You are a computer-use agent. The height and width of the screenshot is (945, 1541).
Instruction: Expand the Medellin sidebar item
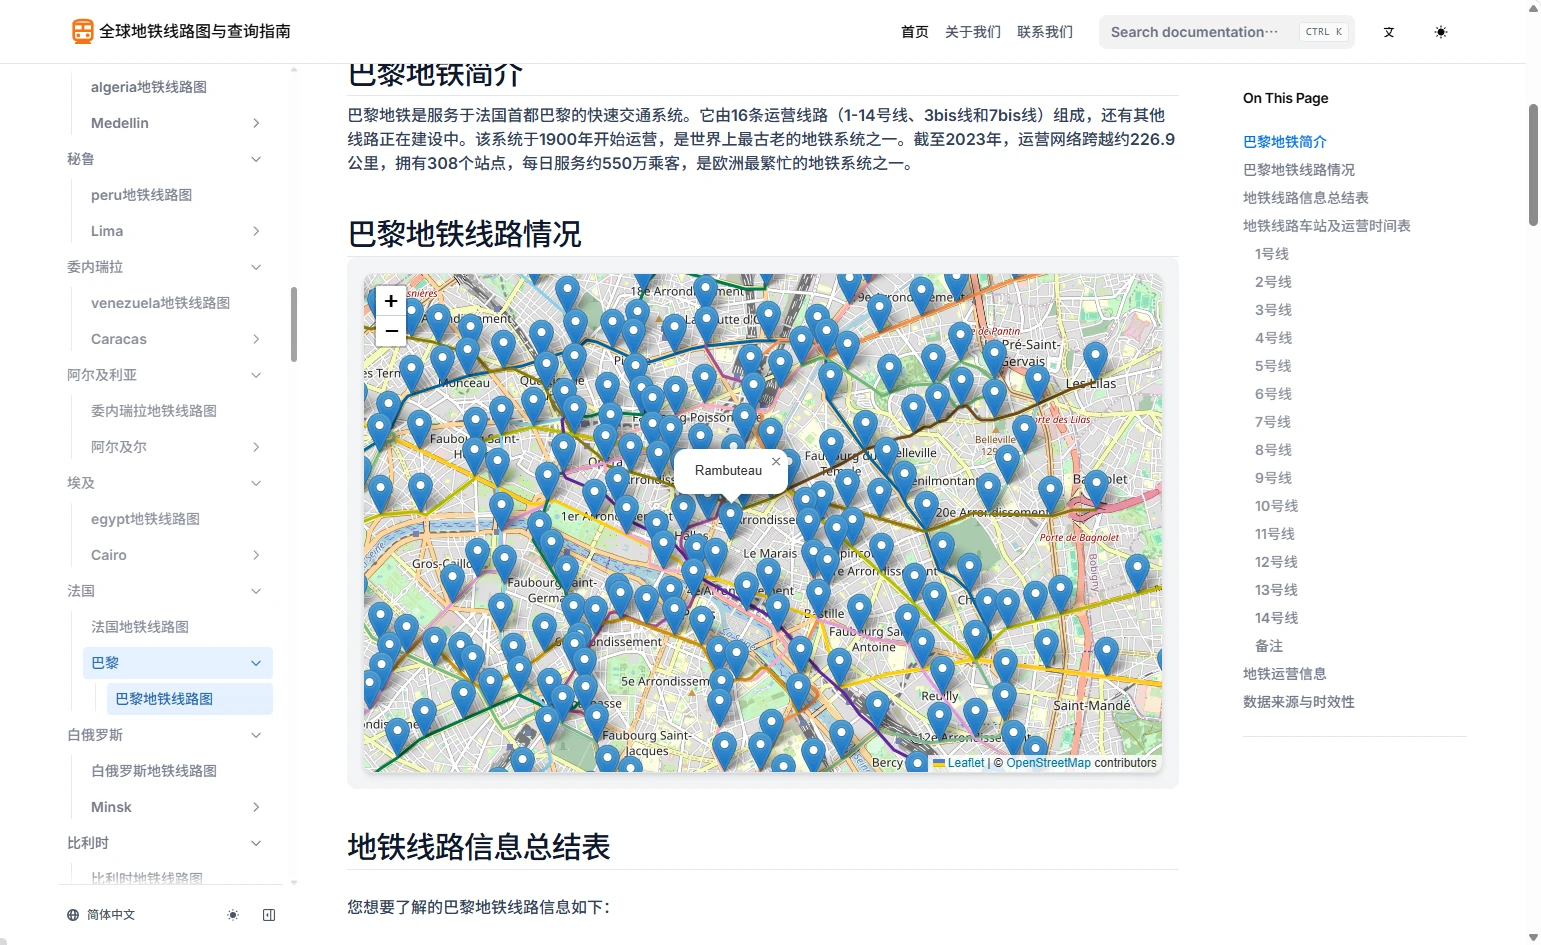pyautogui.click(x=256, y=123)
